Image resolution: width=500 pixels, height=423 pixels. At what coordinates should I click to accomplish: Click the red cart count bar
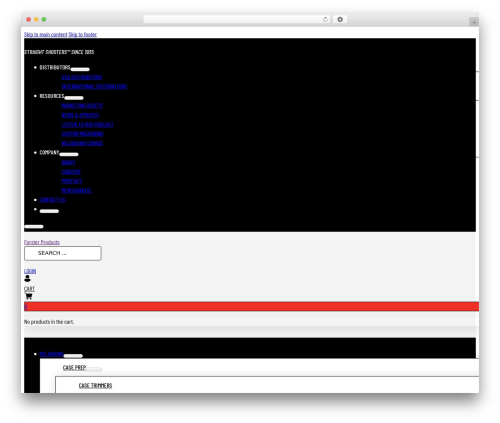point(251,306)
